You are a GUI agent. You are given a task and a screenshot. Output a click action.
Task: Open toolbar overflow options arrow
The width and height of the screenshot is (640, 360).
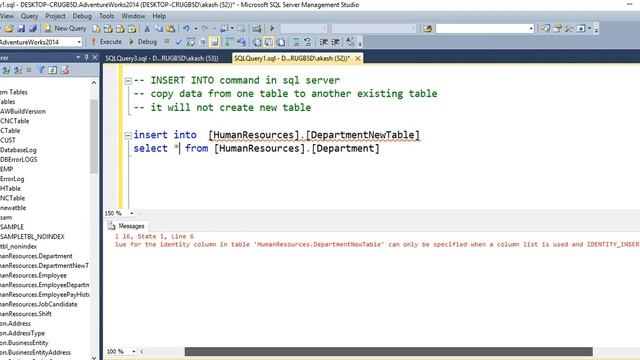596,30
